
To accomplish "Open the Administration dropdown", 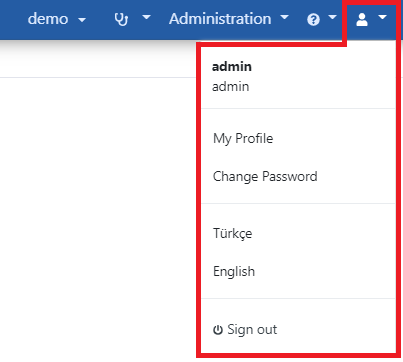I will (x=229, y=18).
